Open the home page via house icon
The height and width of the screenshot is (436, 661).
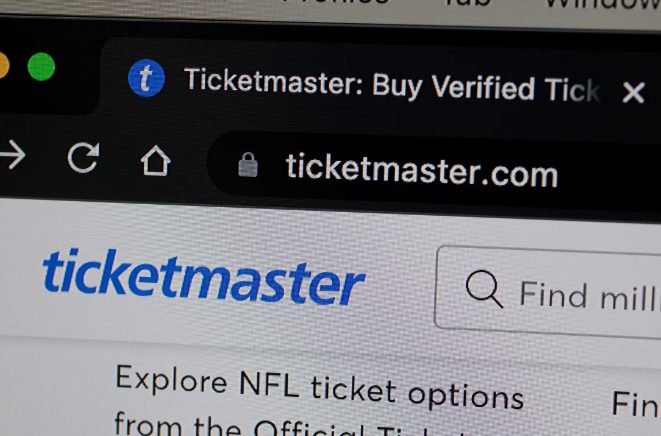pyautogui.click(x=156, y=161)
